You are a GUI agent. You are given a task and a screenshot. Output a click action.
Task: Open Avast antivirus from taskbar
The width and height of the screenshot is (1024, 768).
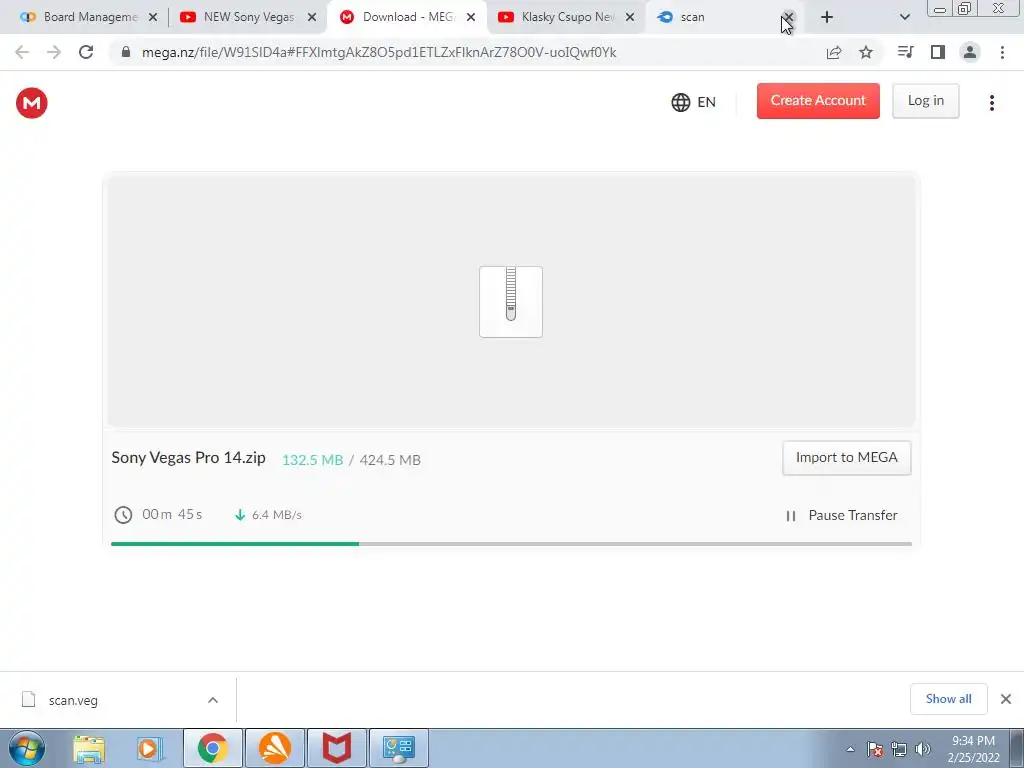point(275,748)
